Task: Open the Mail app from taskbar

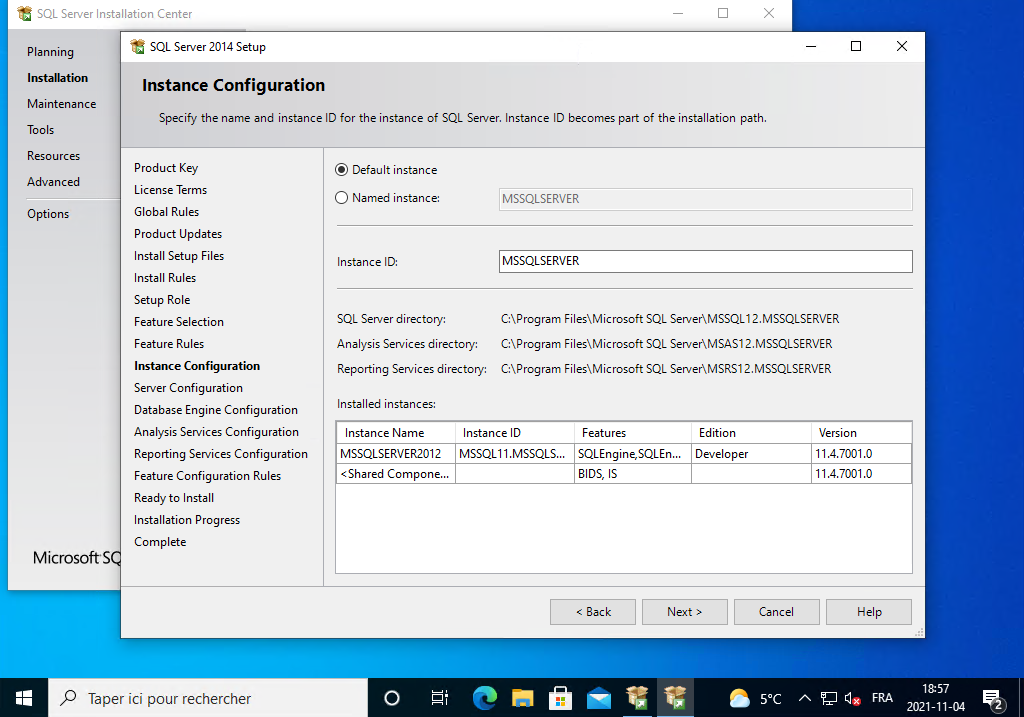Action: coord(599,698)
